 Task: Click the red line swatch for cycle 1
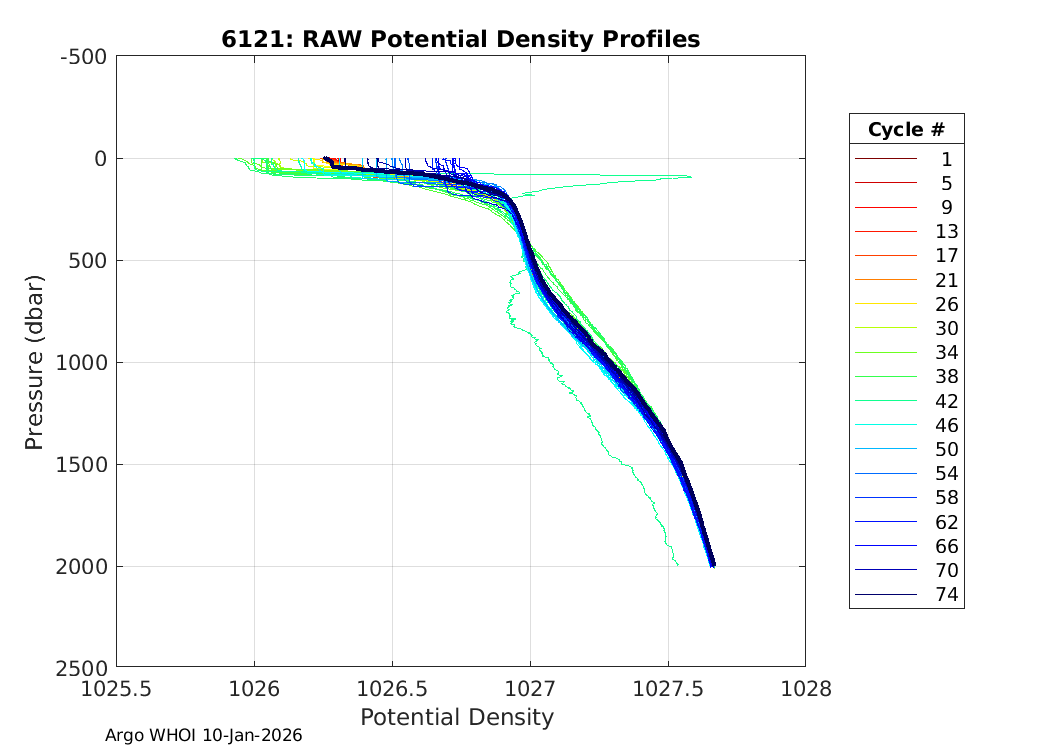click(886, 159)
